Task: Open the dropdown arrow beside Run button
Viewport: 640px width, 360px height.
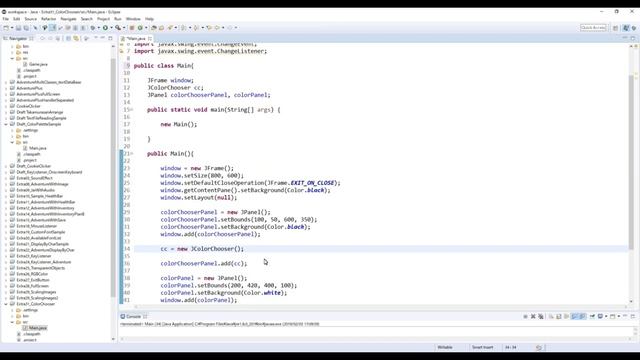Action: tap(111, 28)
